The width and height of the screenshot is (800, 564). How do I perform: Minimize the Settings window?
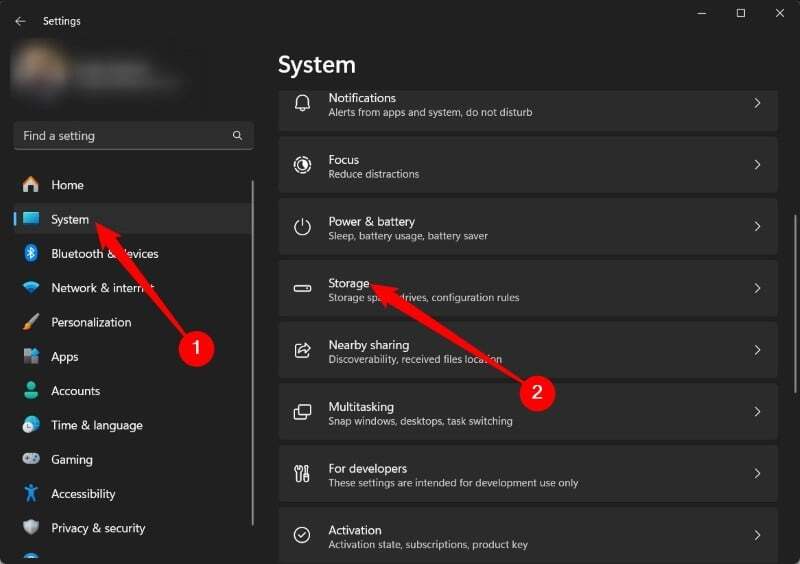[x=702, y=13]
